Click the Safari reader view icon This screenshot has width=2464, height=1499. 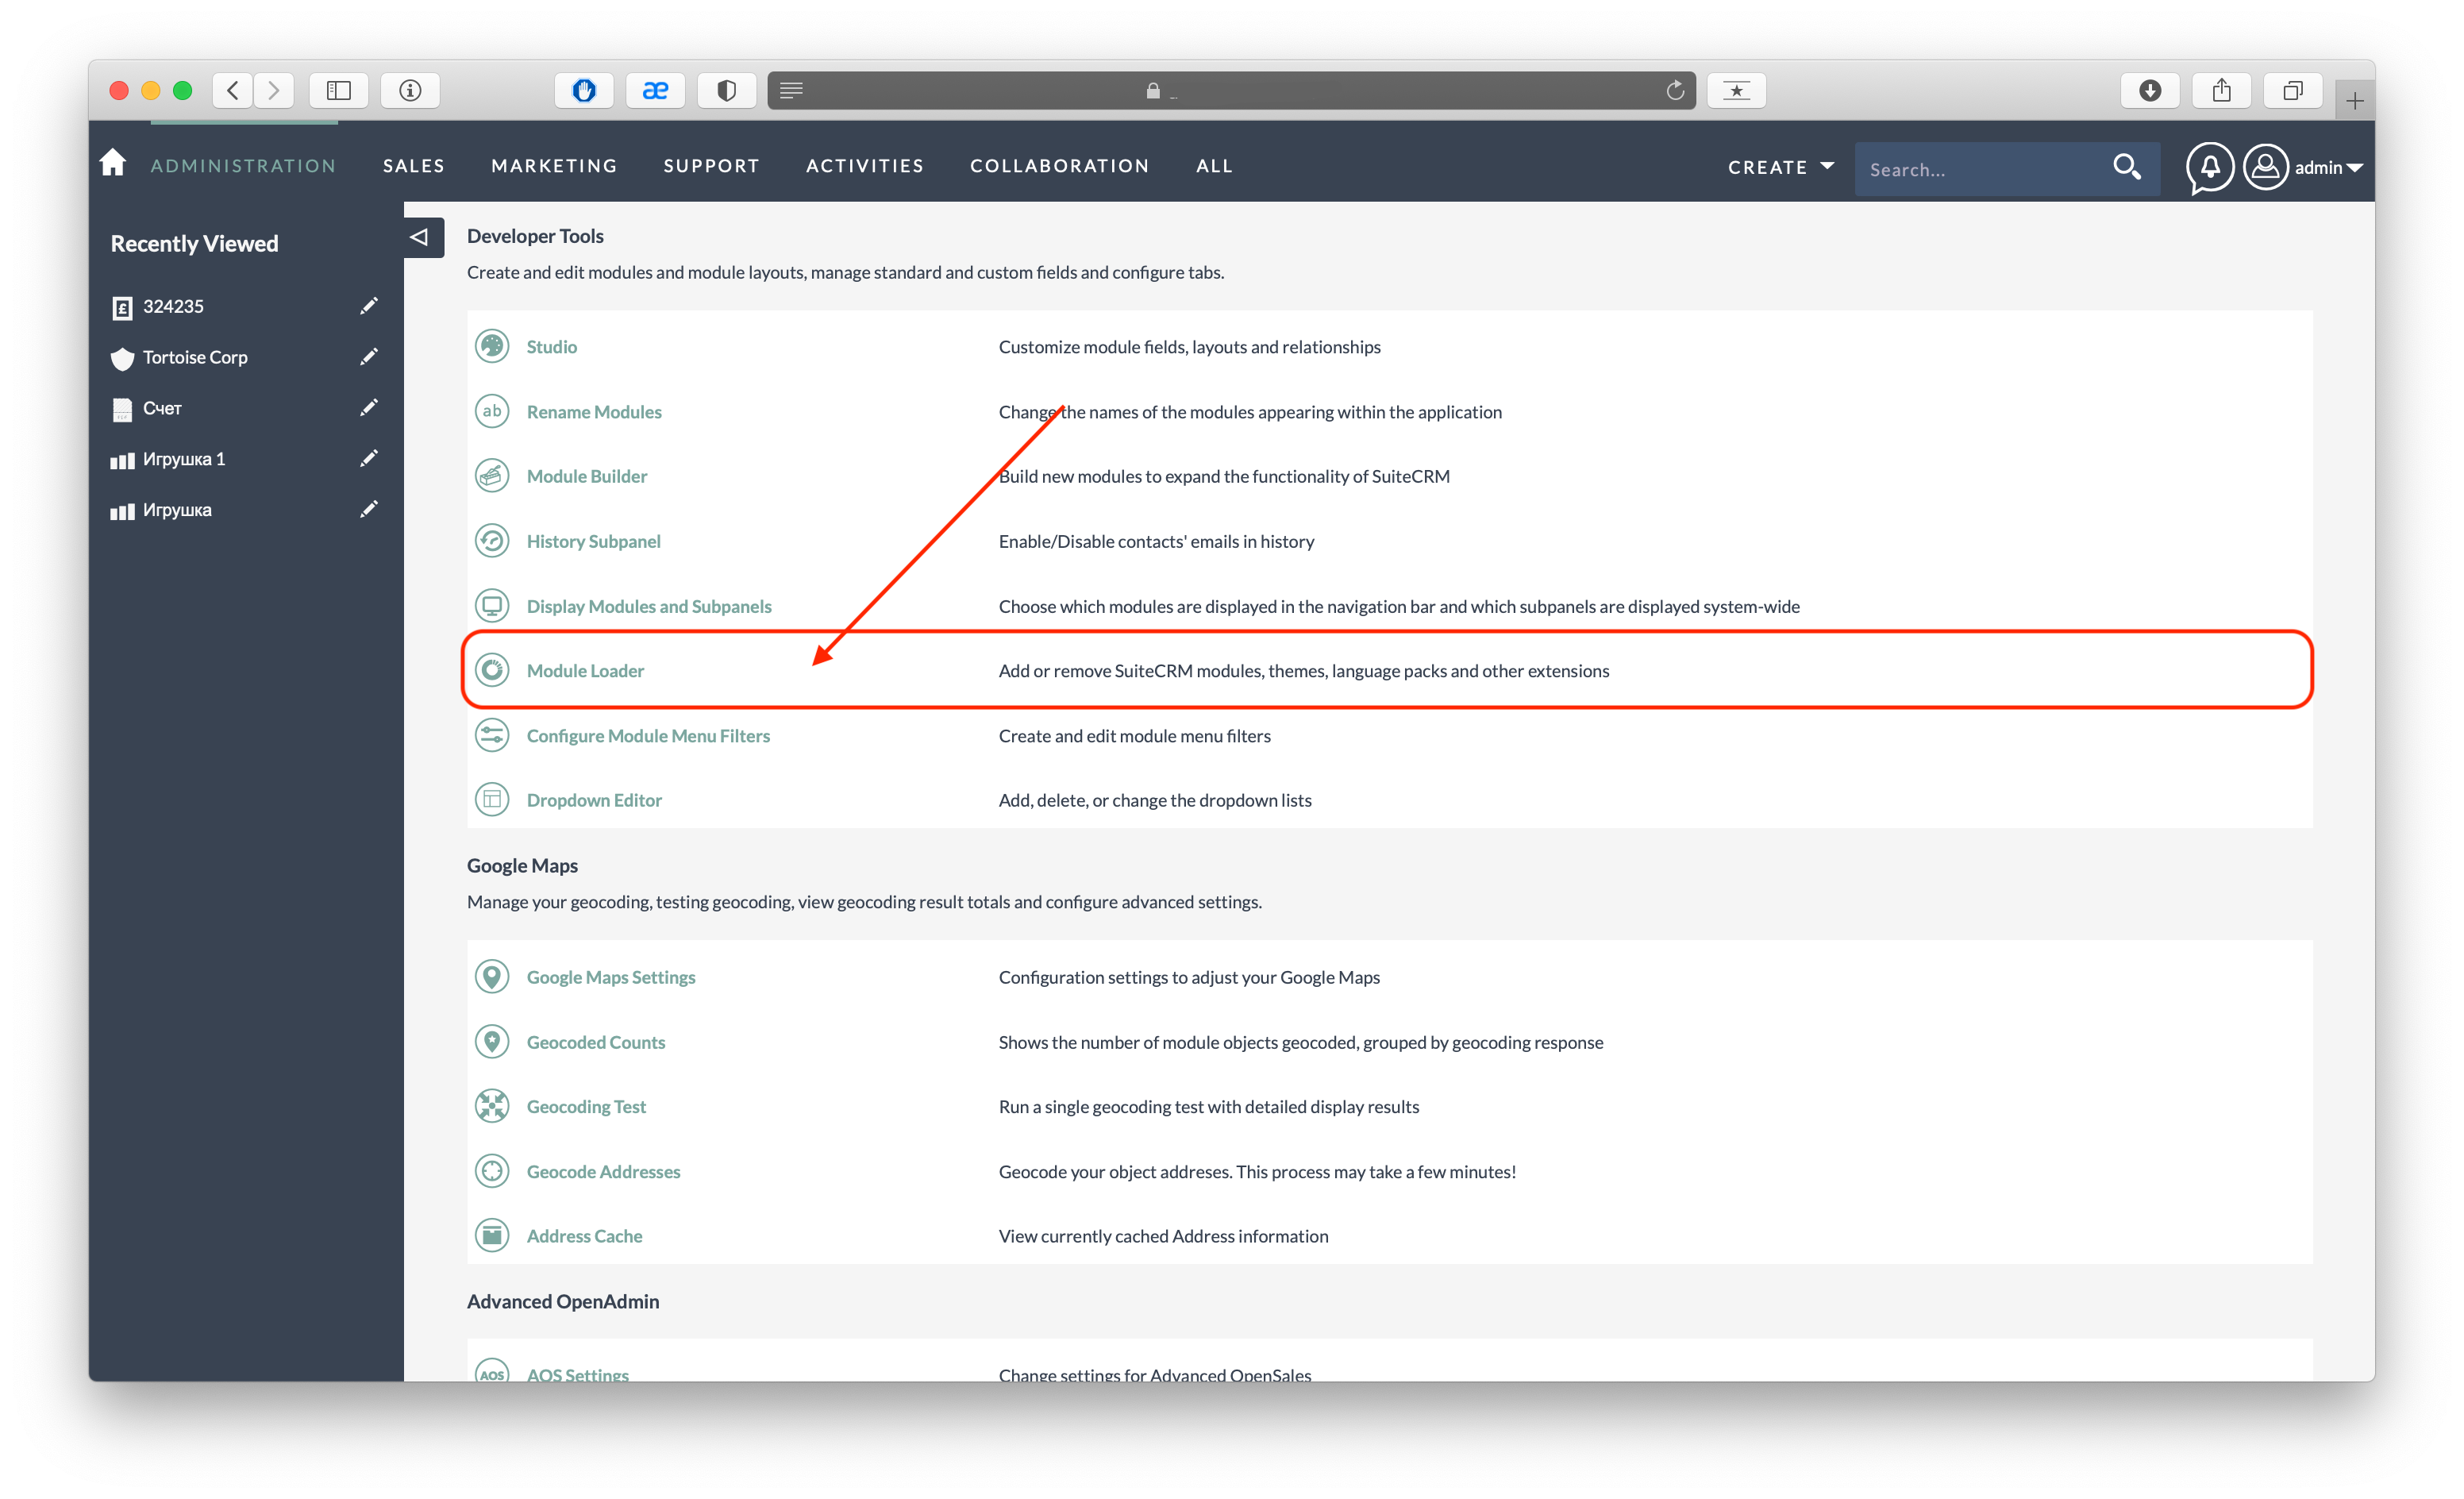[x=791, y=91]
